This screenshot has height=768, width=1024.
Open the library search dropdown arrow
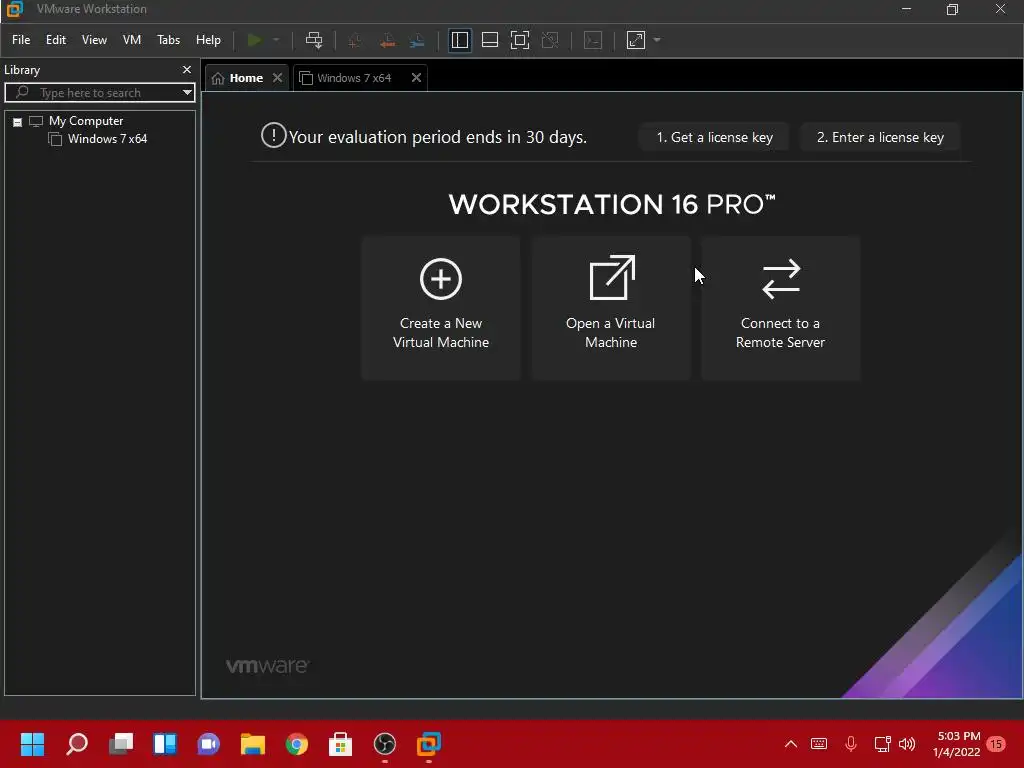coord(187,93)
